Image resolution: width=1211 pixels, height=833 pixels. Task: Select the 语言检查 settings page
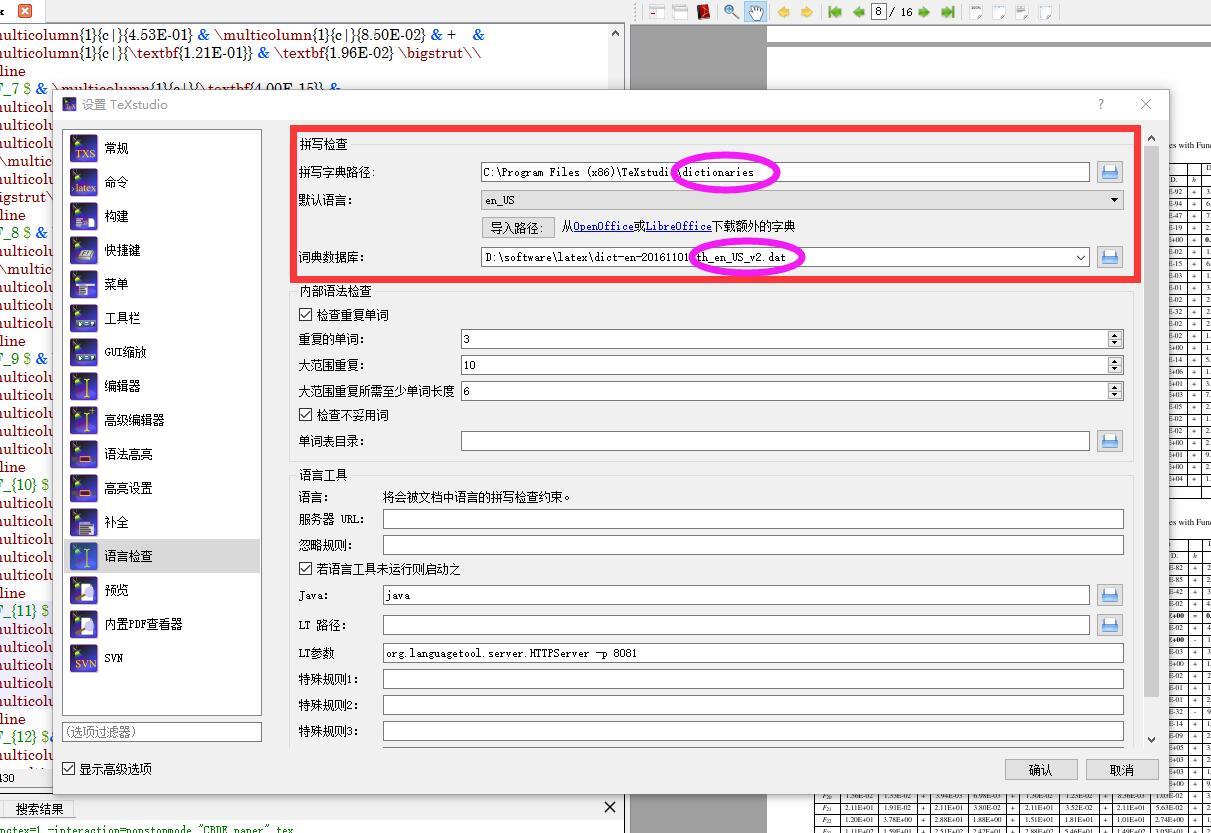click(x=161, y=556)
